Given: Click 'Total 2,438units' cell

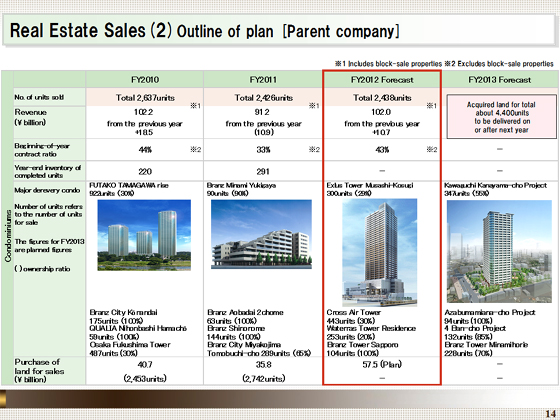Looking at the screenshot, I should pyautogui.click(x=382, y=98).
